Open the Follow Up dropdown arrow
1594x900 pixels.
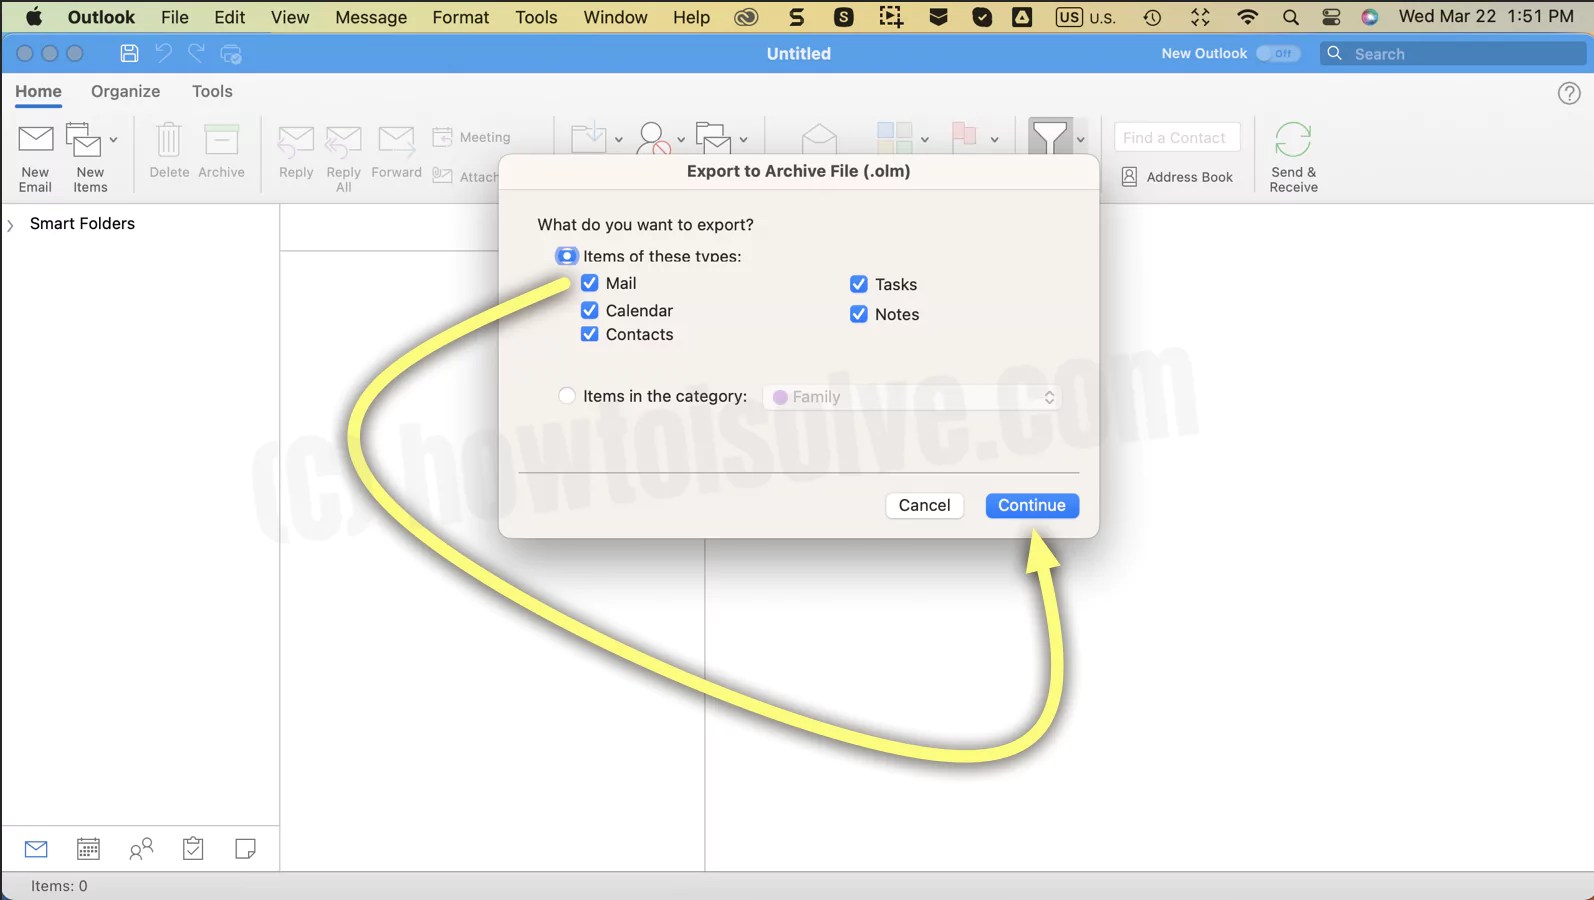pyautogui.click(x=994, y=139)
